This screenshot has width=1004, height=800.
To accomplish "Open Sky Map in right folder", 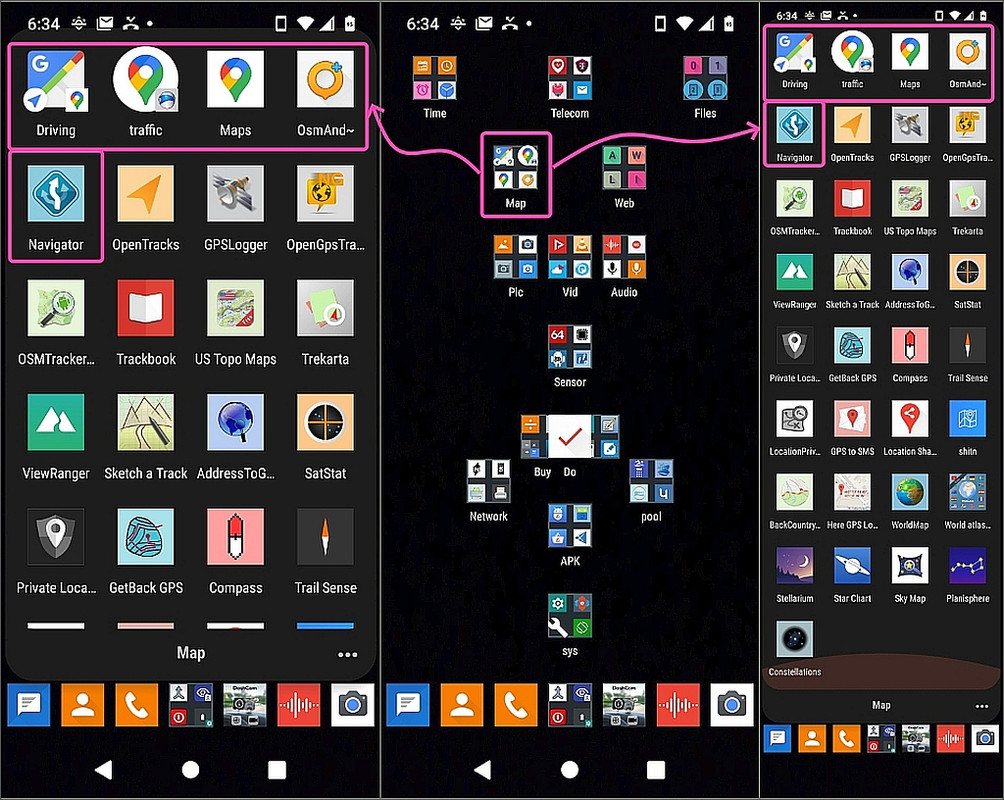I will point(910,566).
